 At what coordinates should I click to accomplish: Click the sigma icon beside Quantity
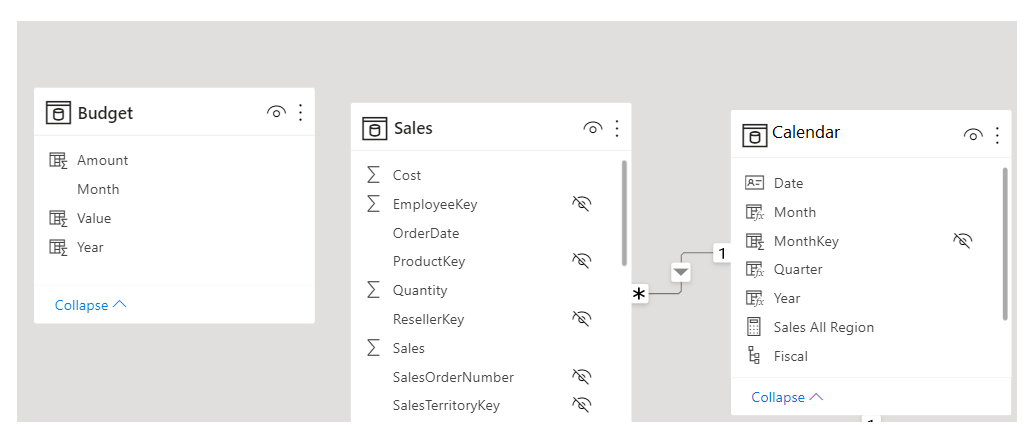click(373, 290)
